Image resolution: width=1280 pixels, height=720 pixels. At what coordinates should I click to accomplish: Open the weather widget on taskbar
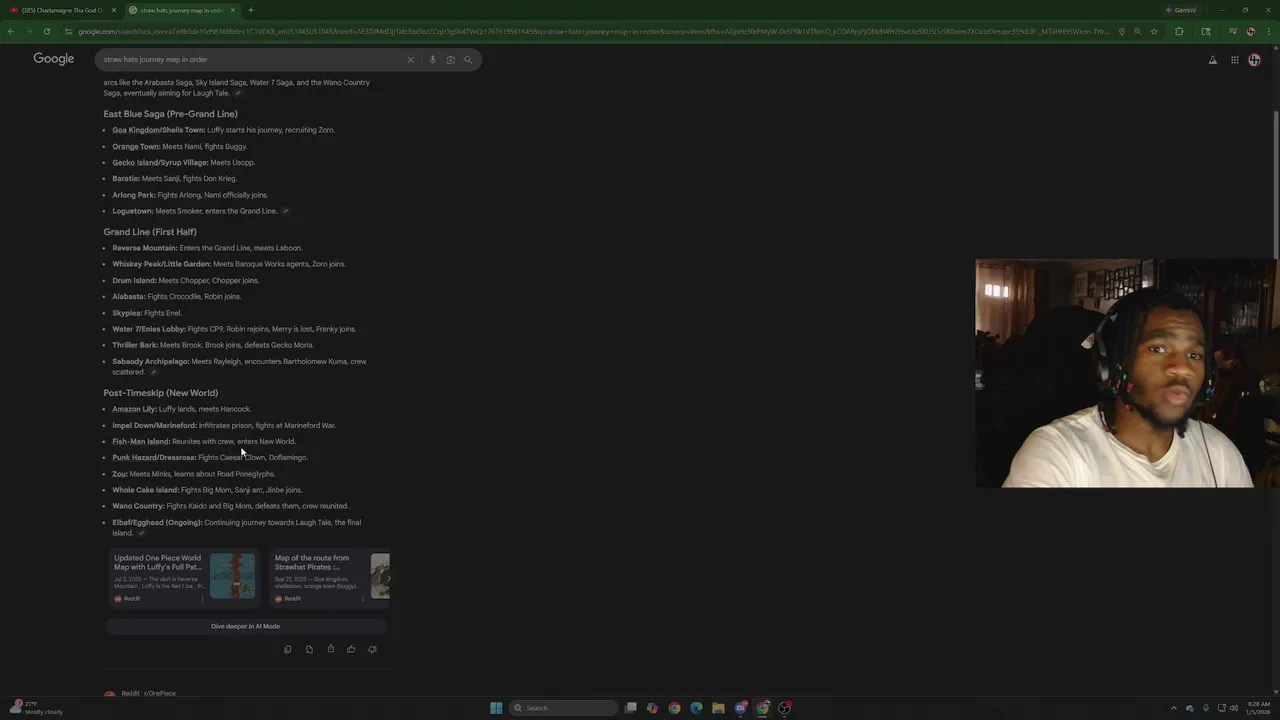coord(35,708)
